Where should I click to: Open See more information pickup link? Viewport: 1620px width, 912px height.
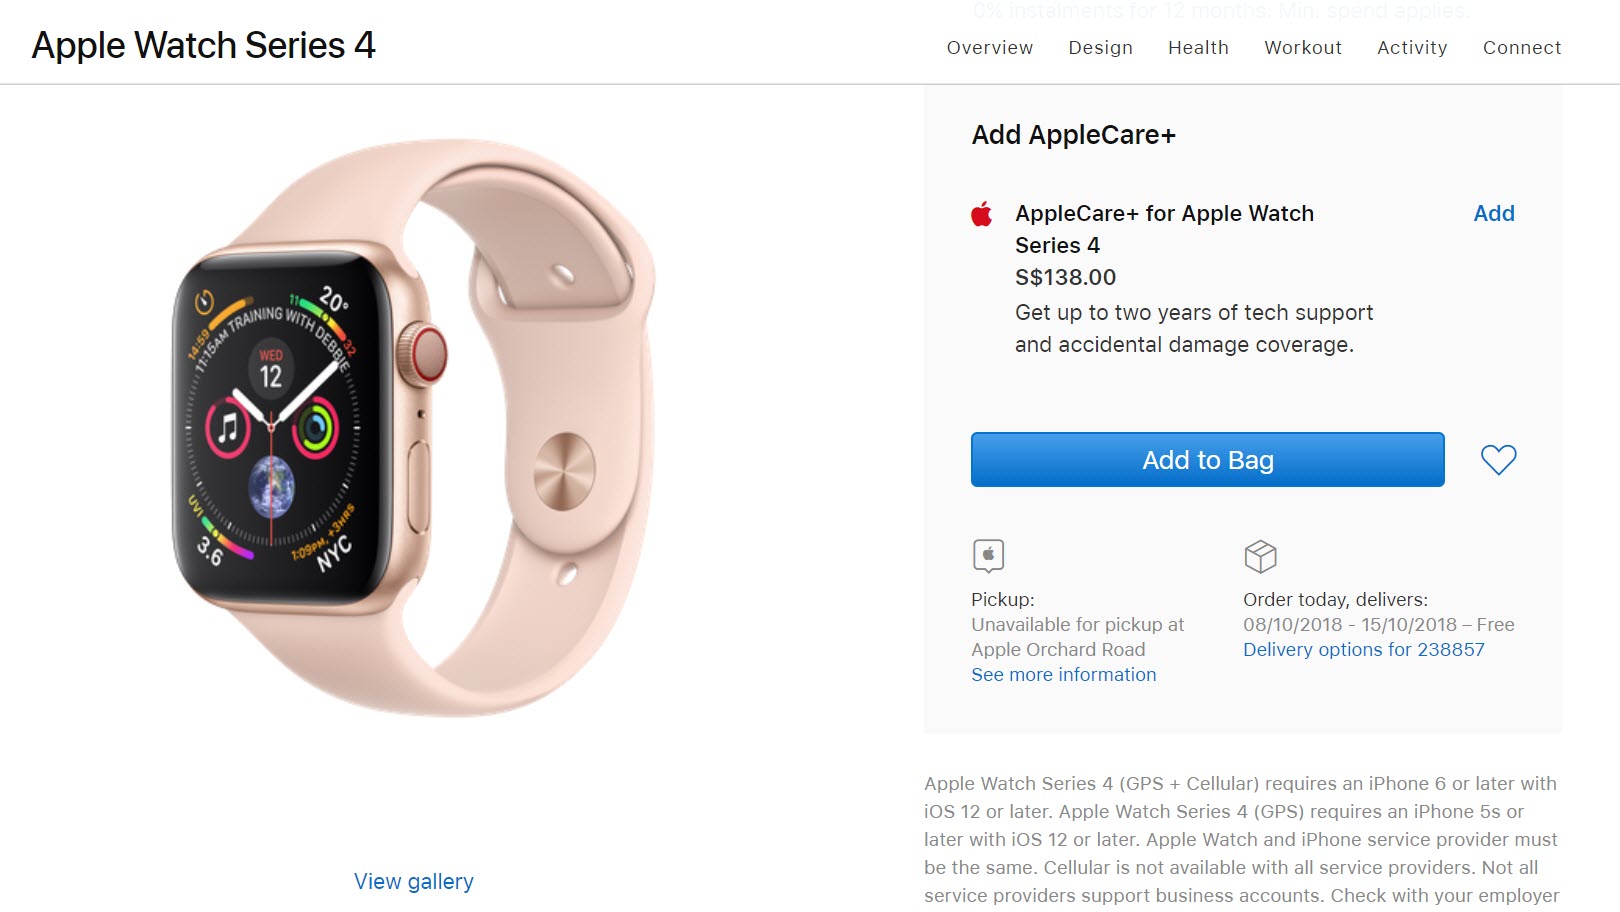click(1063, 675)
